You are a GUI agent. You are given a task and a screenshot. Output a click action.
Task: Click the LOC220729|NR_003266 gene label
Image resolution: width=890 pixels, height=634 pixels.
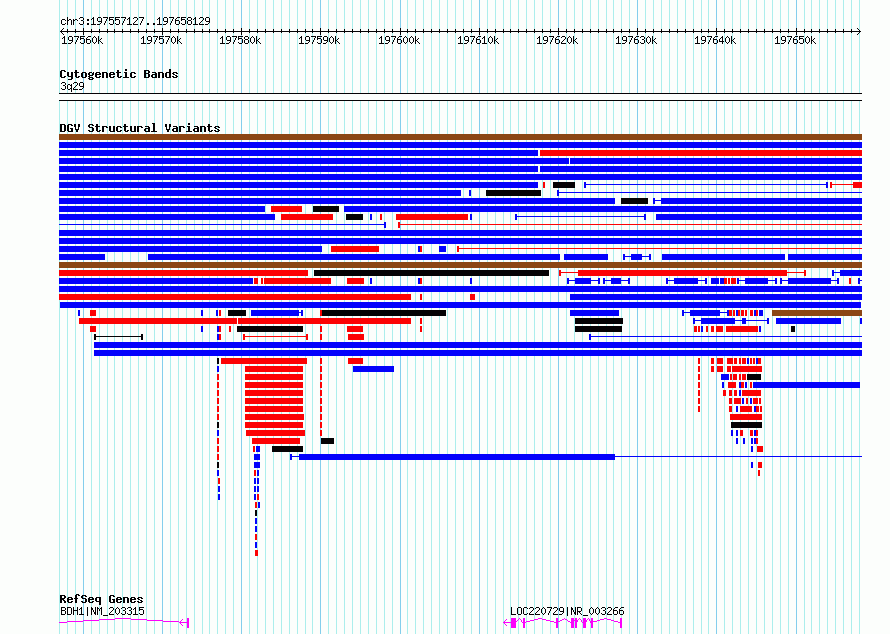click(x=567, y=611)
